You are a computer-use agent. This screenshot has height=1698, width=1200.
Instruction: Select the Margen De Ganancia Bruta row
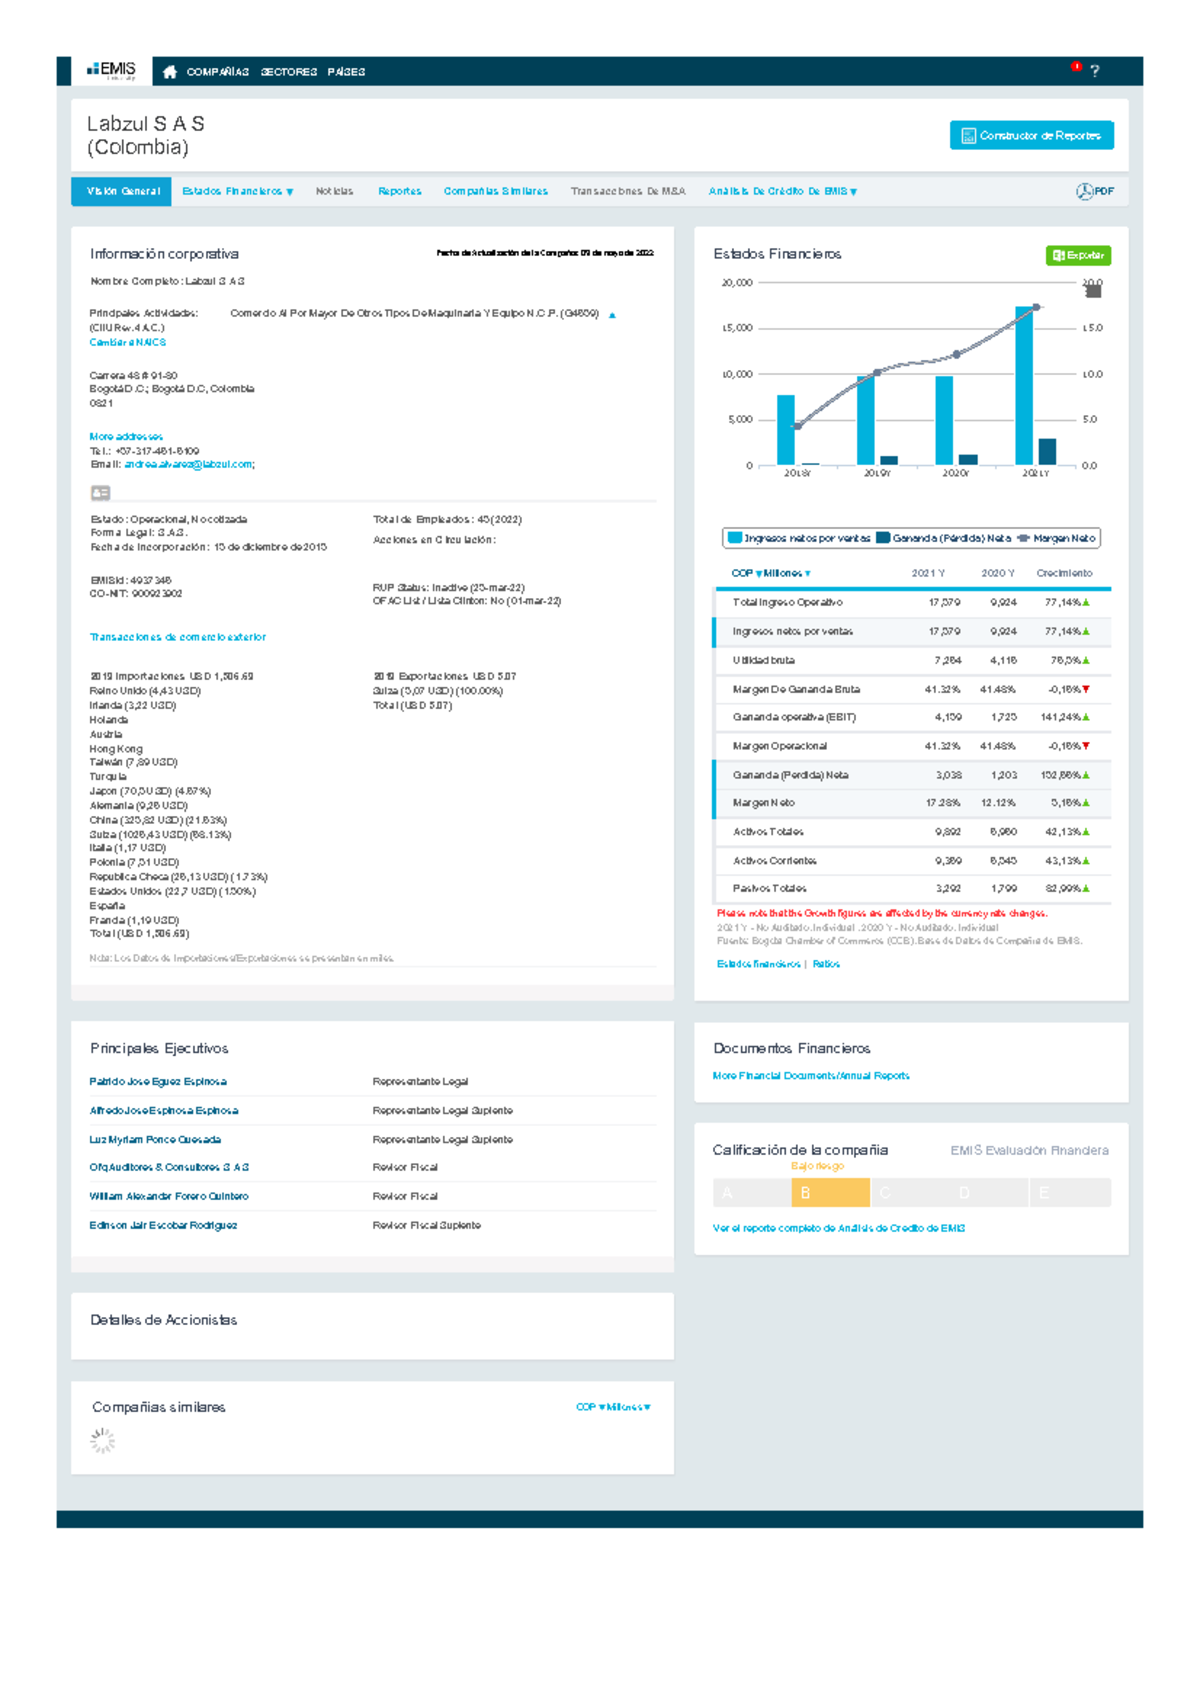pos(913,689)
